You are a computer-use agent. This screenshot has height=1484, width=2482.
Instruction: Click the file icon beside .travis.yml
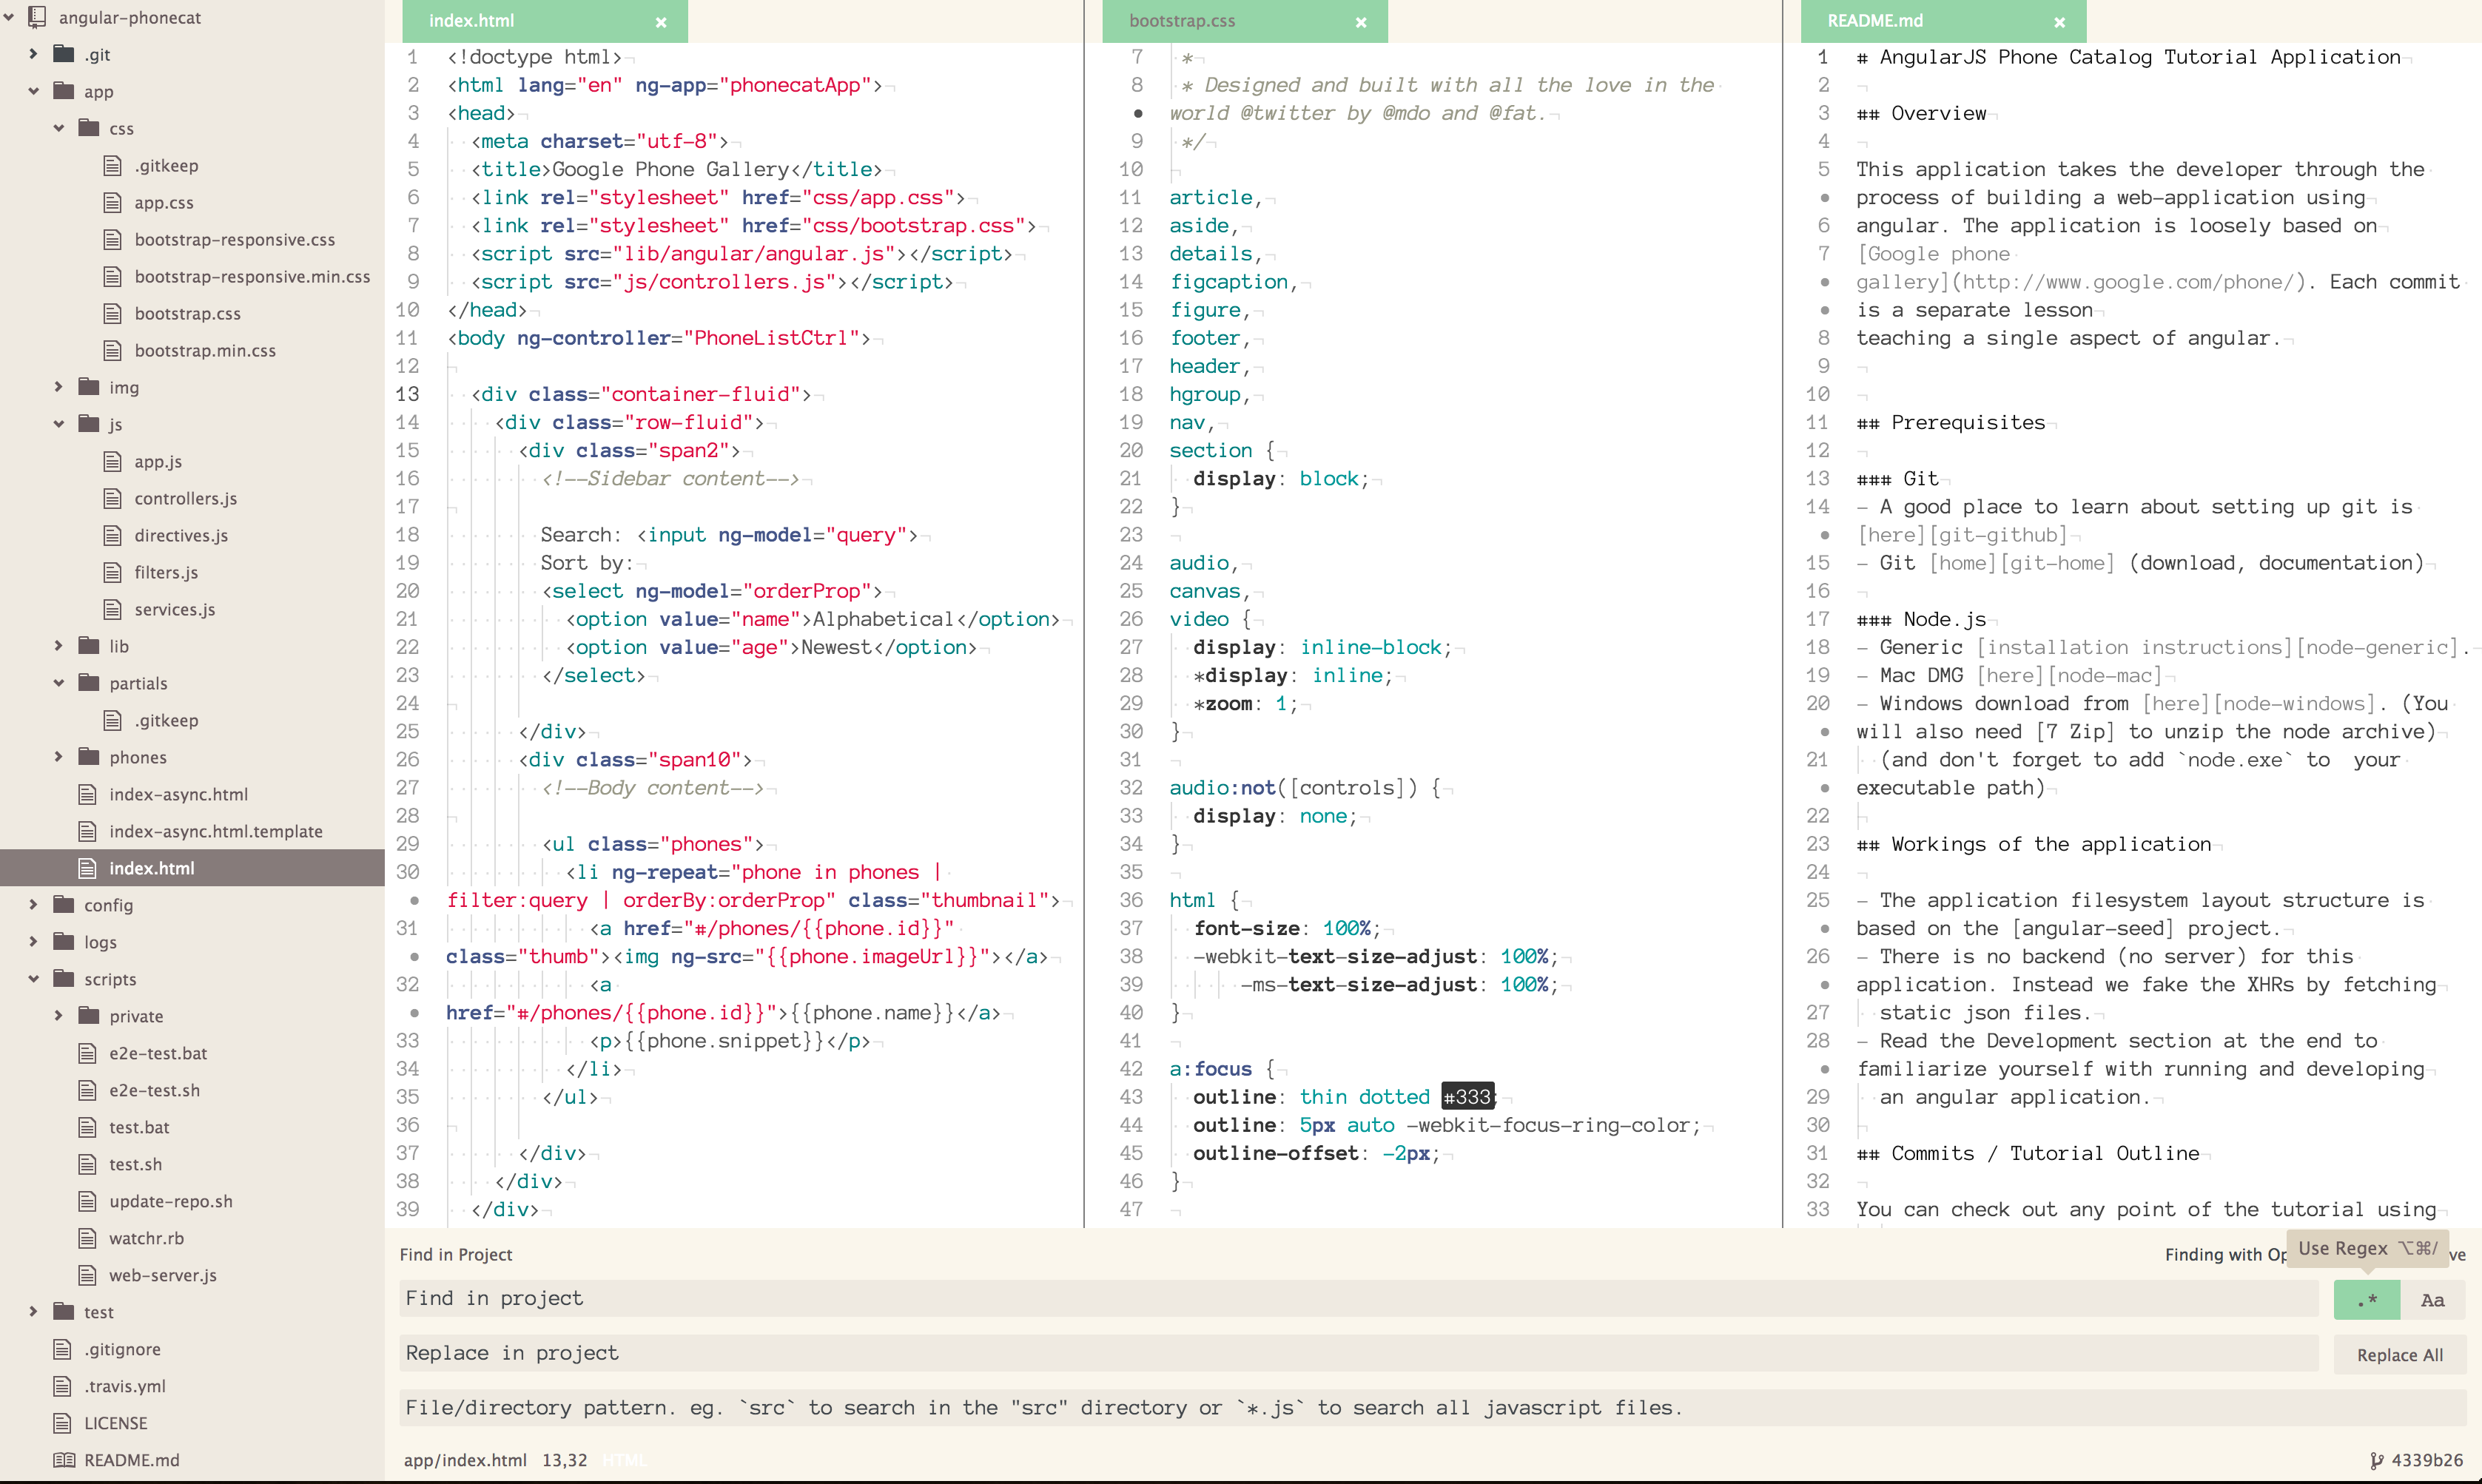click(63, 1386)
